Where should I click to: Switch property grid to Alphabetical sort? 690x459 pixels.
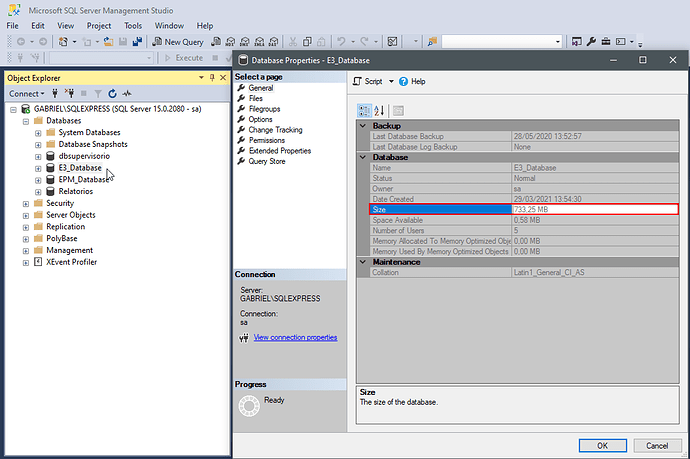click(x=379, y=110)
